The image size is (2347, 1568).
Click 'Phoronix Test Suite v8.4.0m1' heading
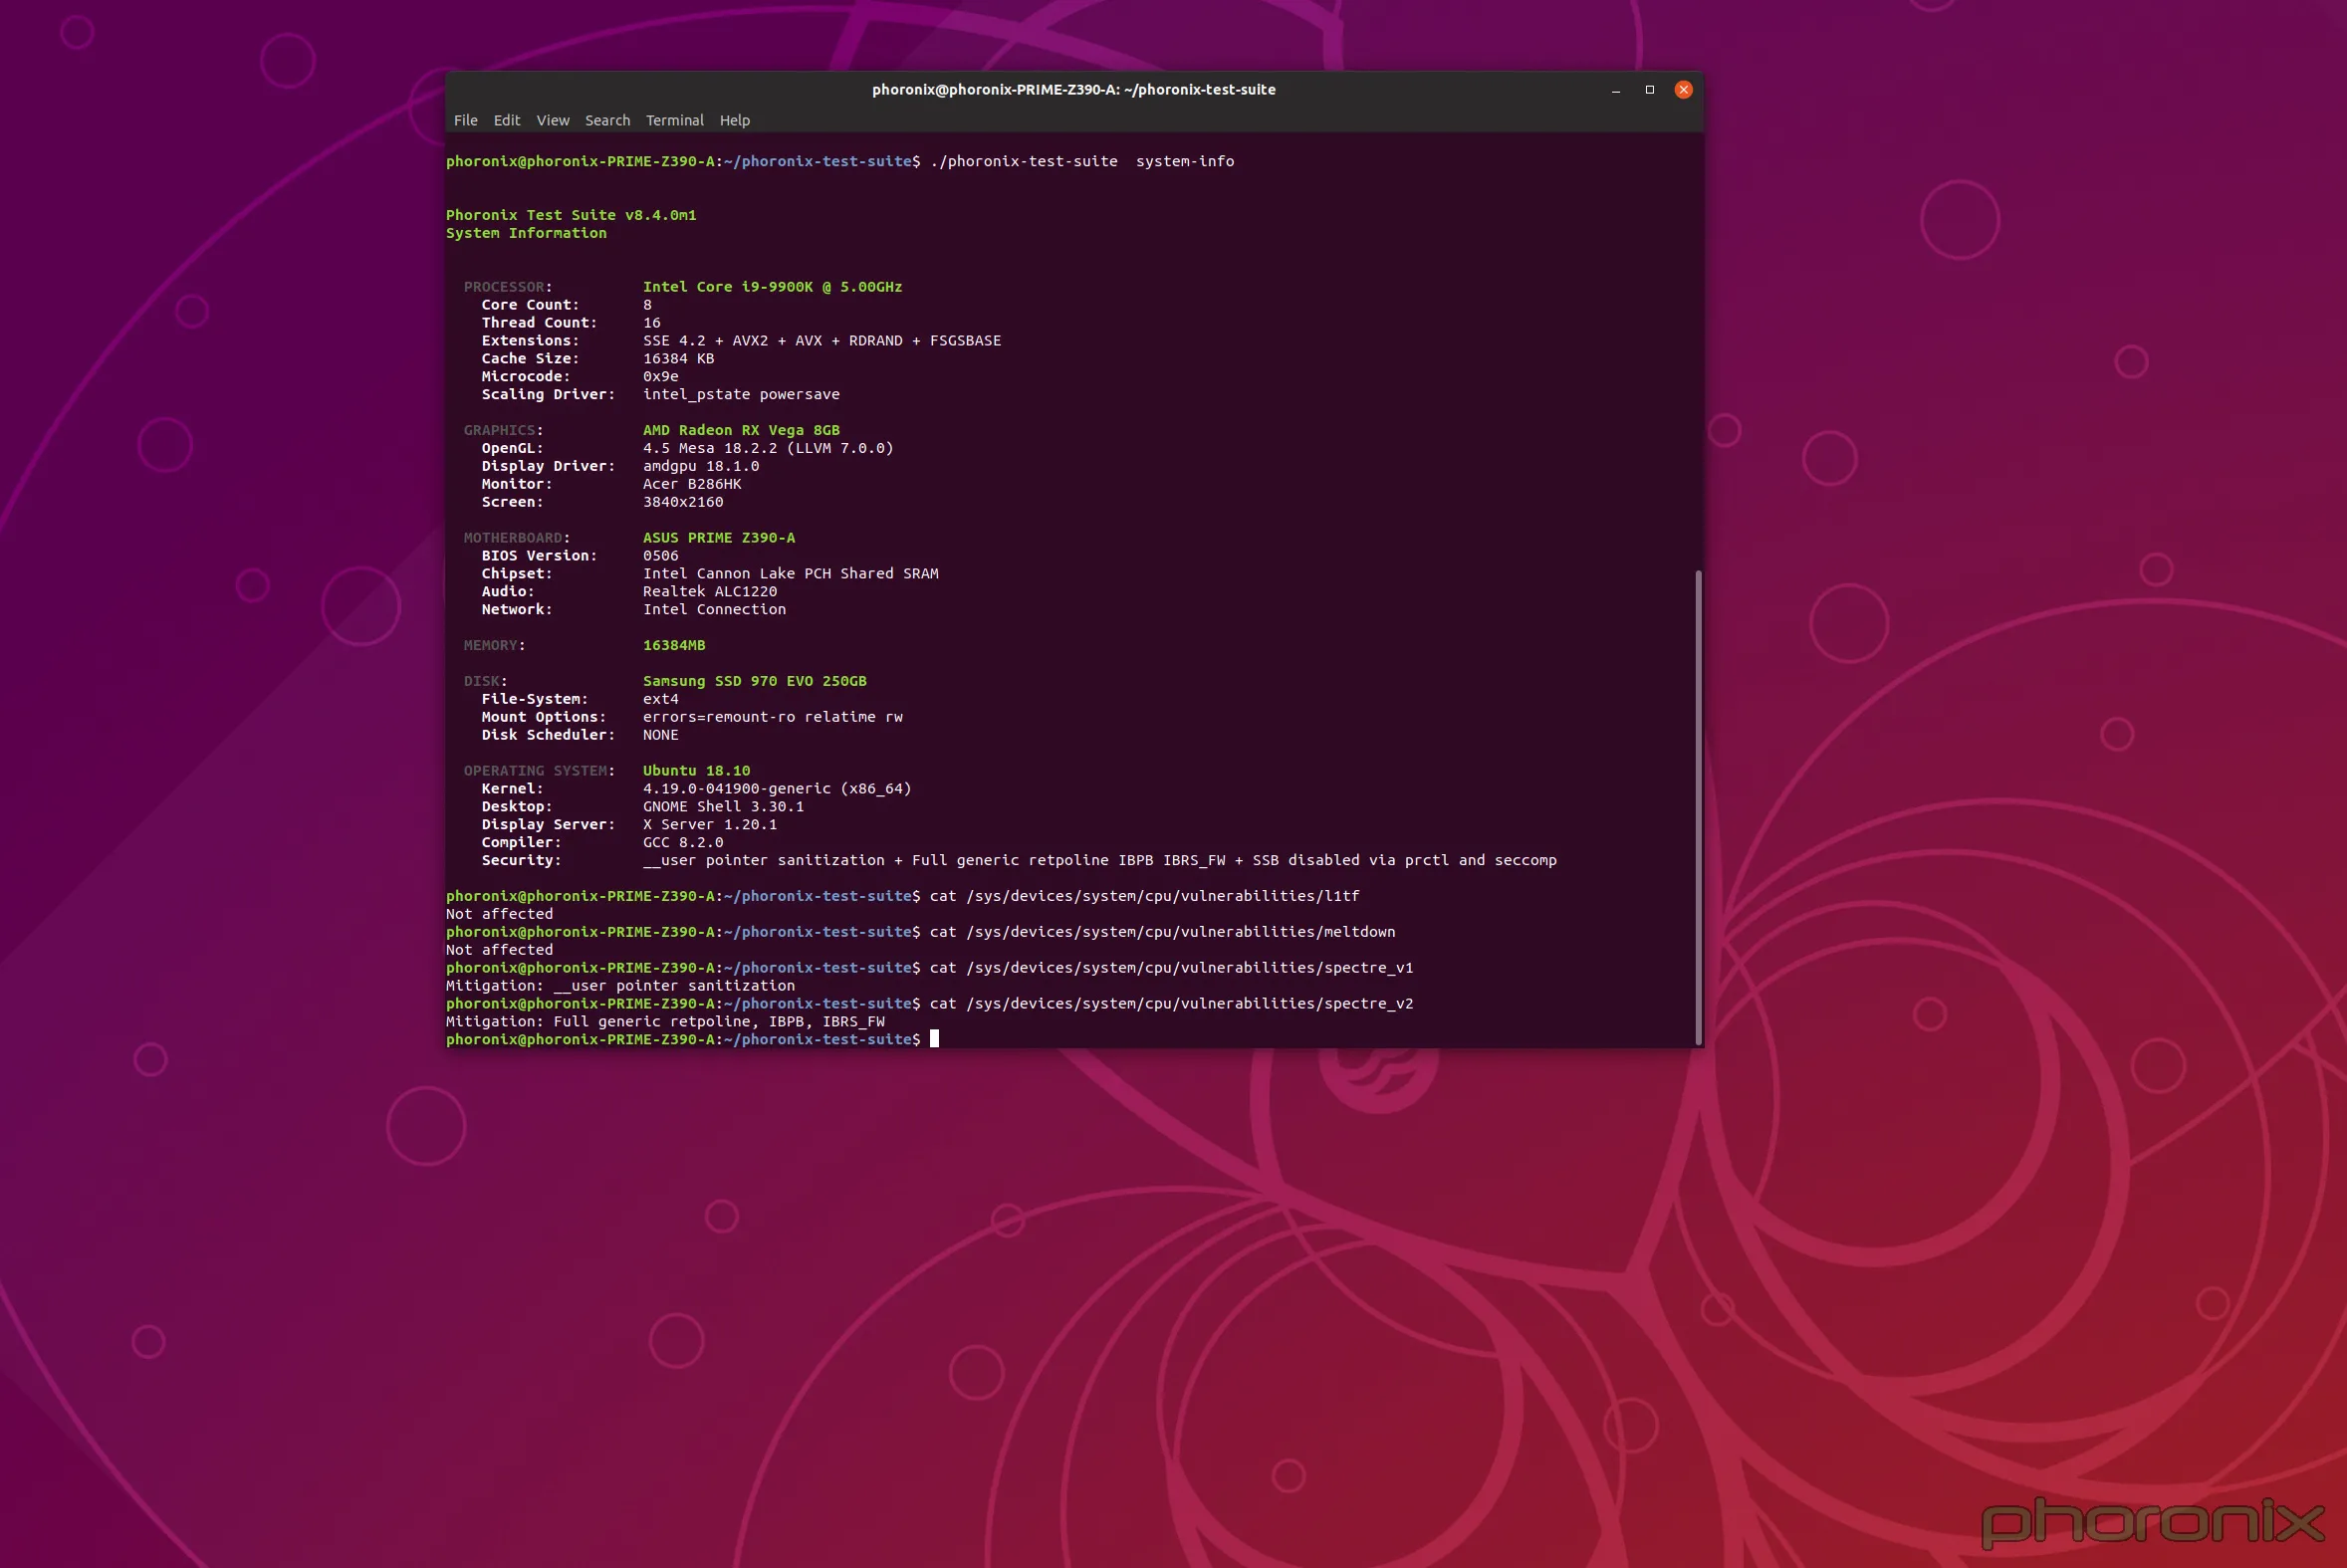click(571, 215)
